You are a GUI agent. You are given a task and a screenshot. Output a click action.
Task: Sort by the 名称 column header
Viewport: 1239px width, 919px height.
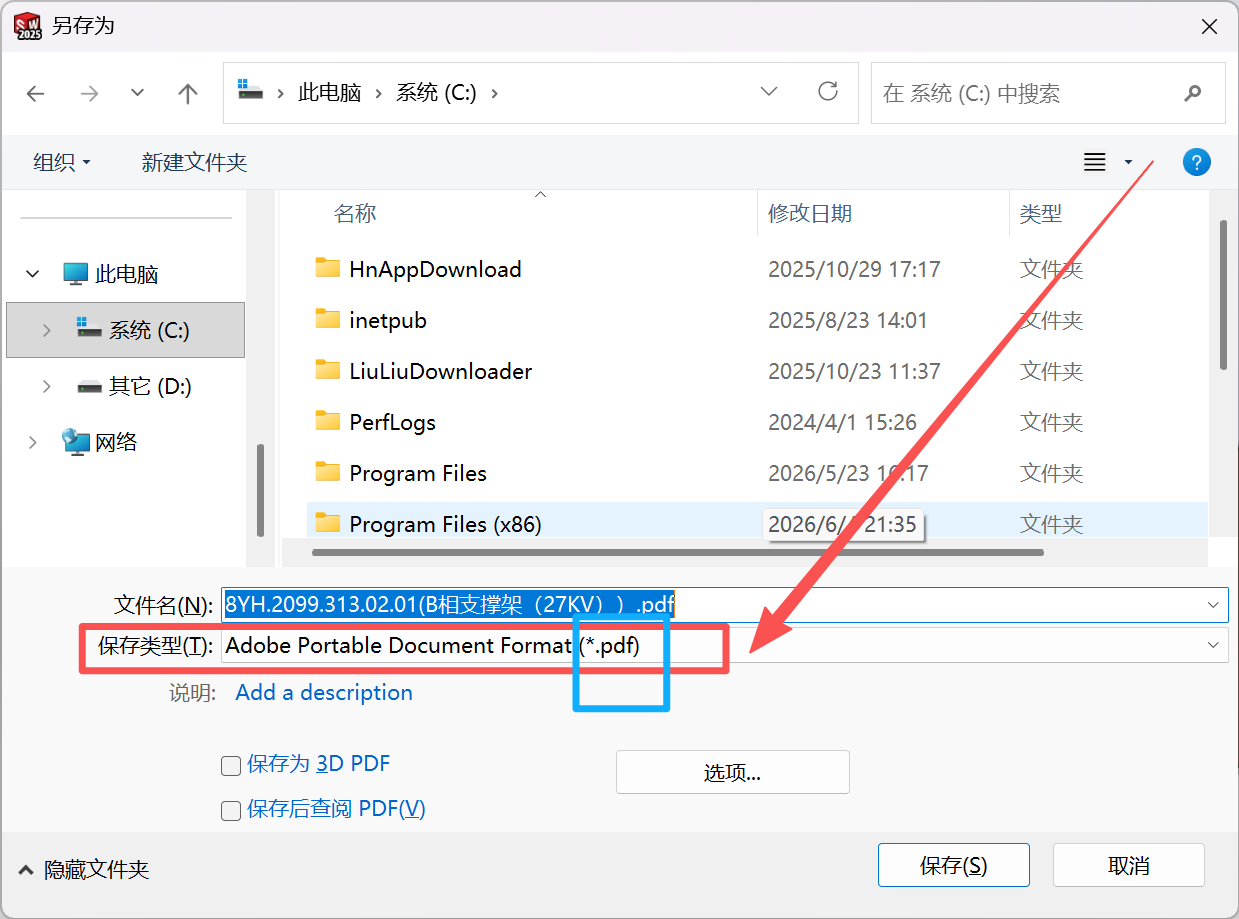tap(355, 213)
